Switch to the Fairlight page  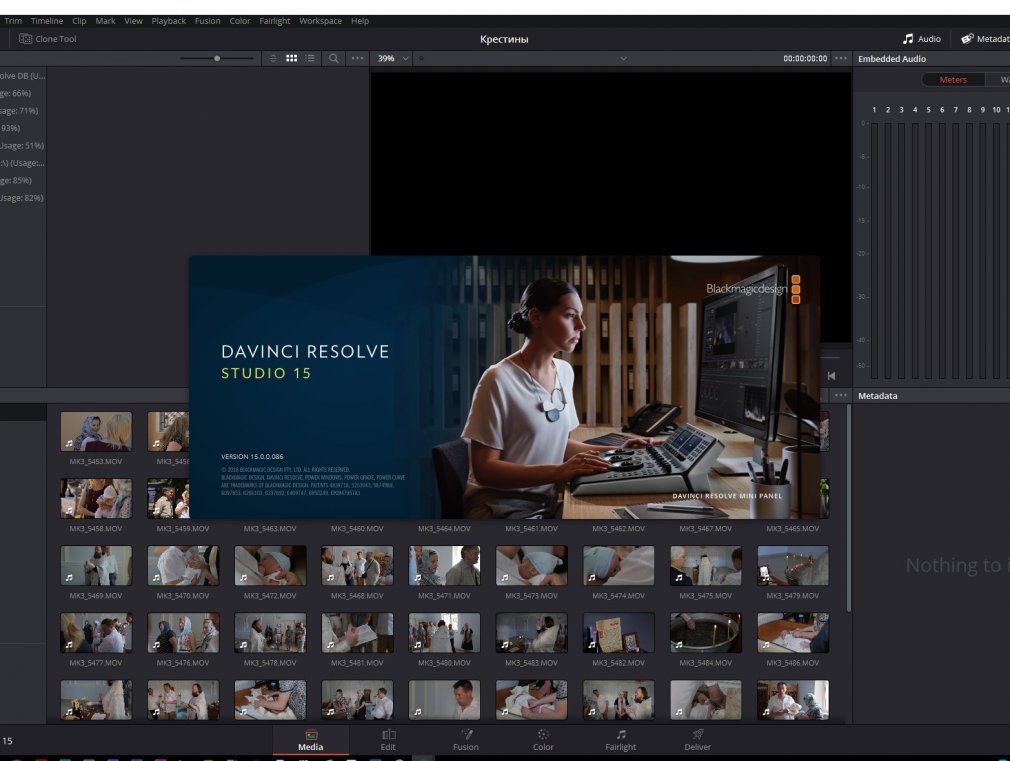(x=620, y=740)
